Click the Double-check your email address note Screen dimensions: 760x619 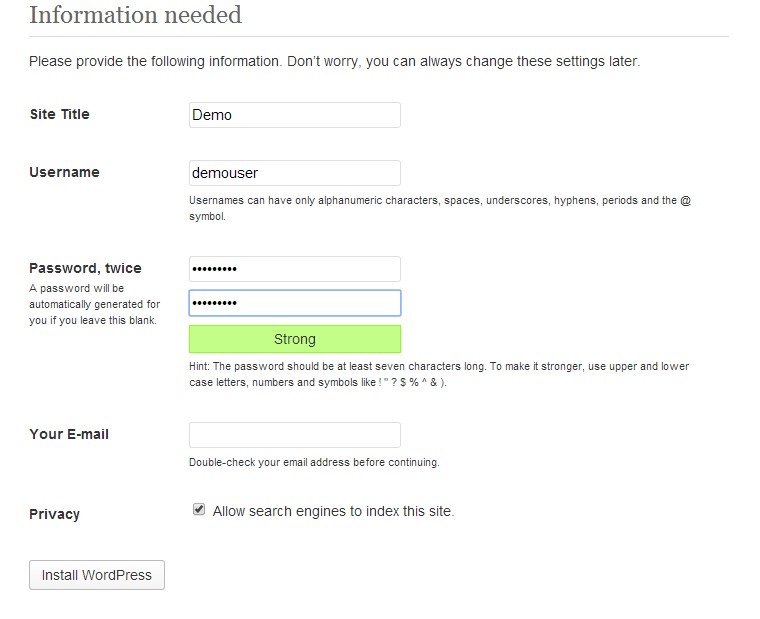[x=314, y=462]
